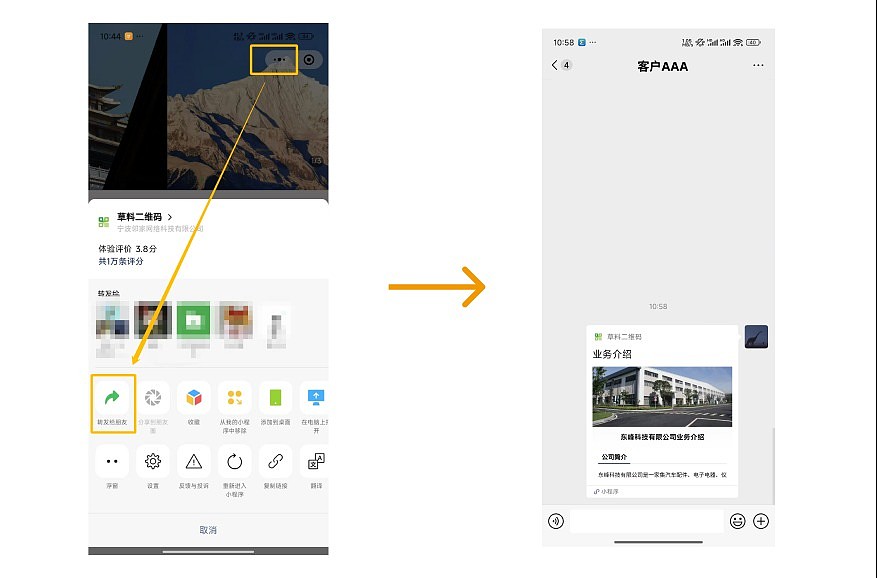Tap the 重新进入小程序 reload icon
Image resolution: width=877 pixels, height=578 pixels.
(234, 462)
